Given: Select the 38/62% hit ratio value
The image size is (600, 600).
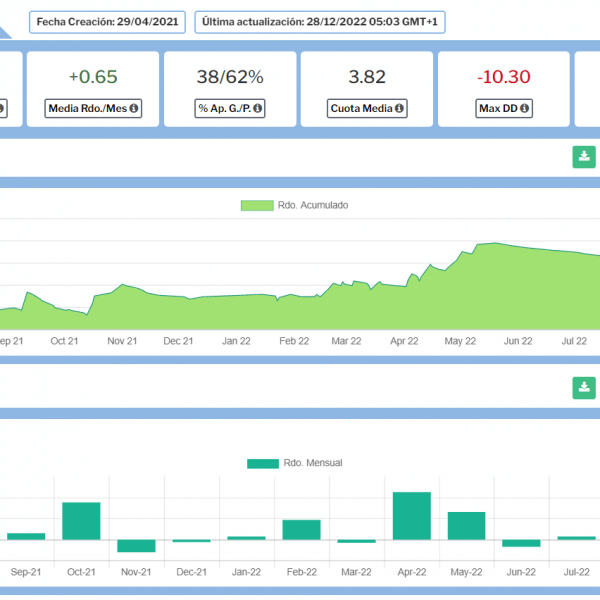Looking at the screenshot, I should pos(230,77).
